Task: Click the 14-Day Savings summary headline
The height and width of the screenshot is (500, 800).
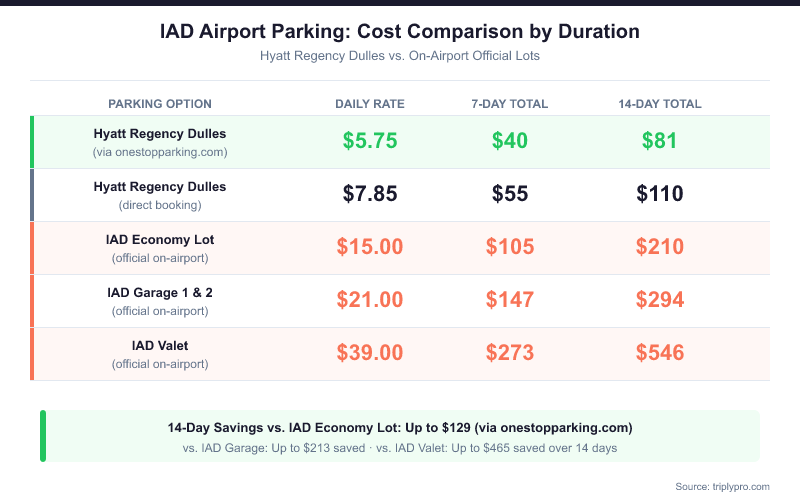Action: (x=400, y=427)
